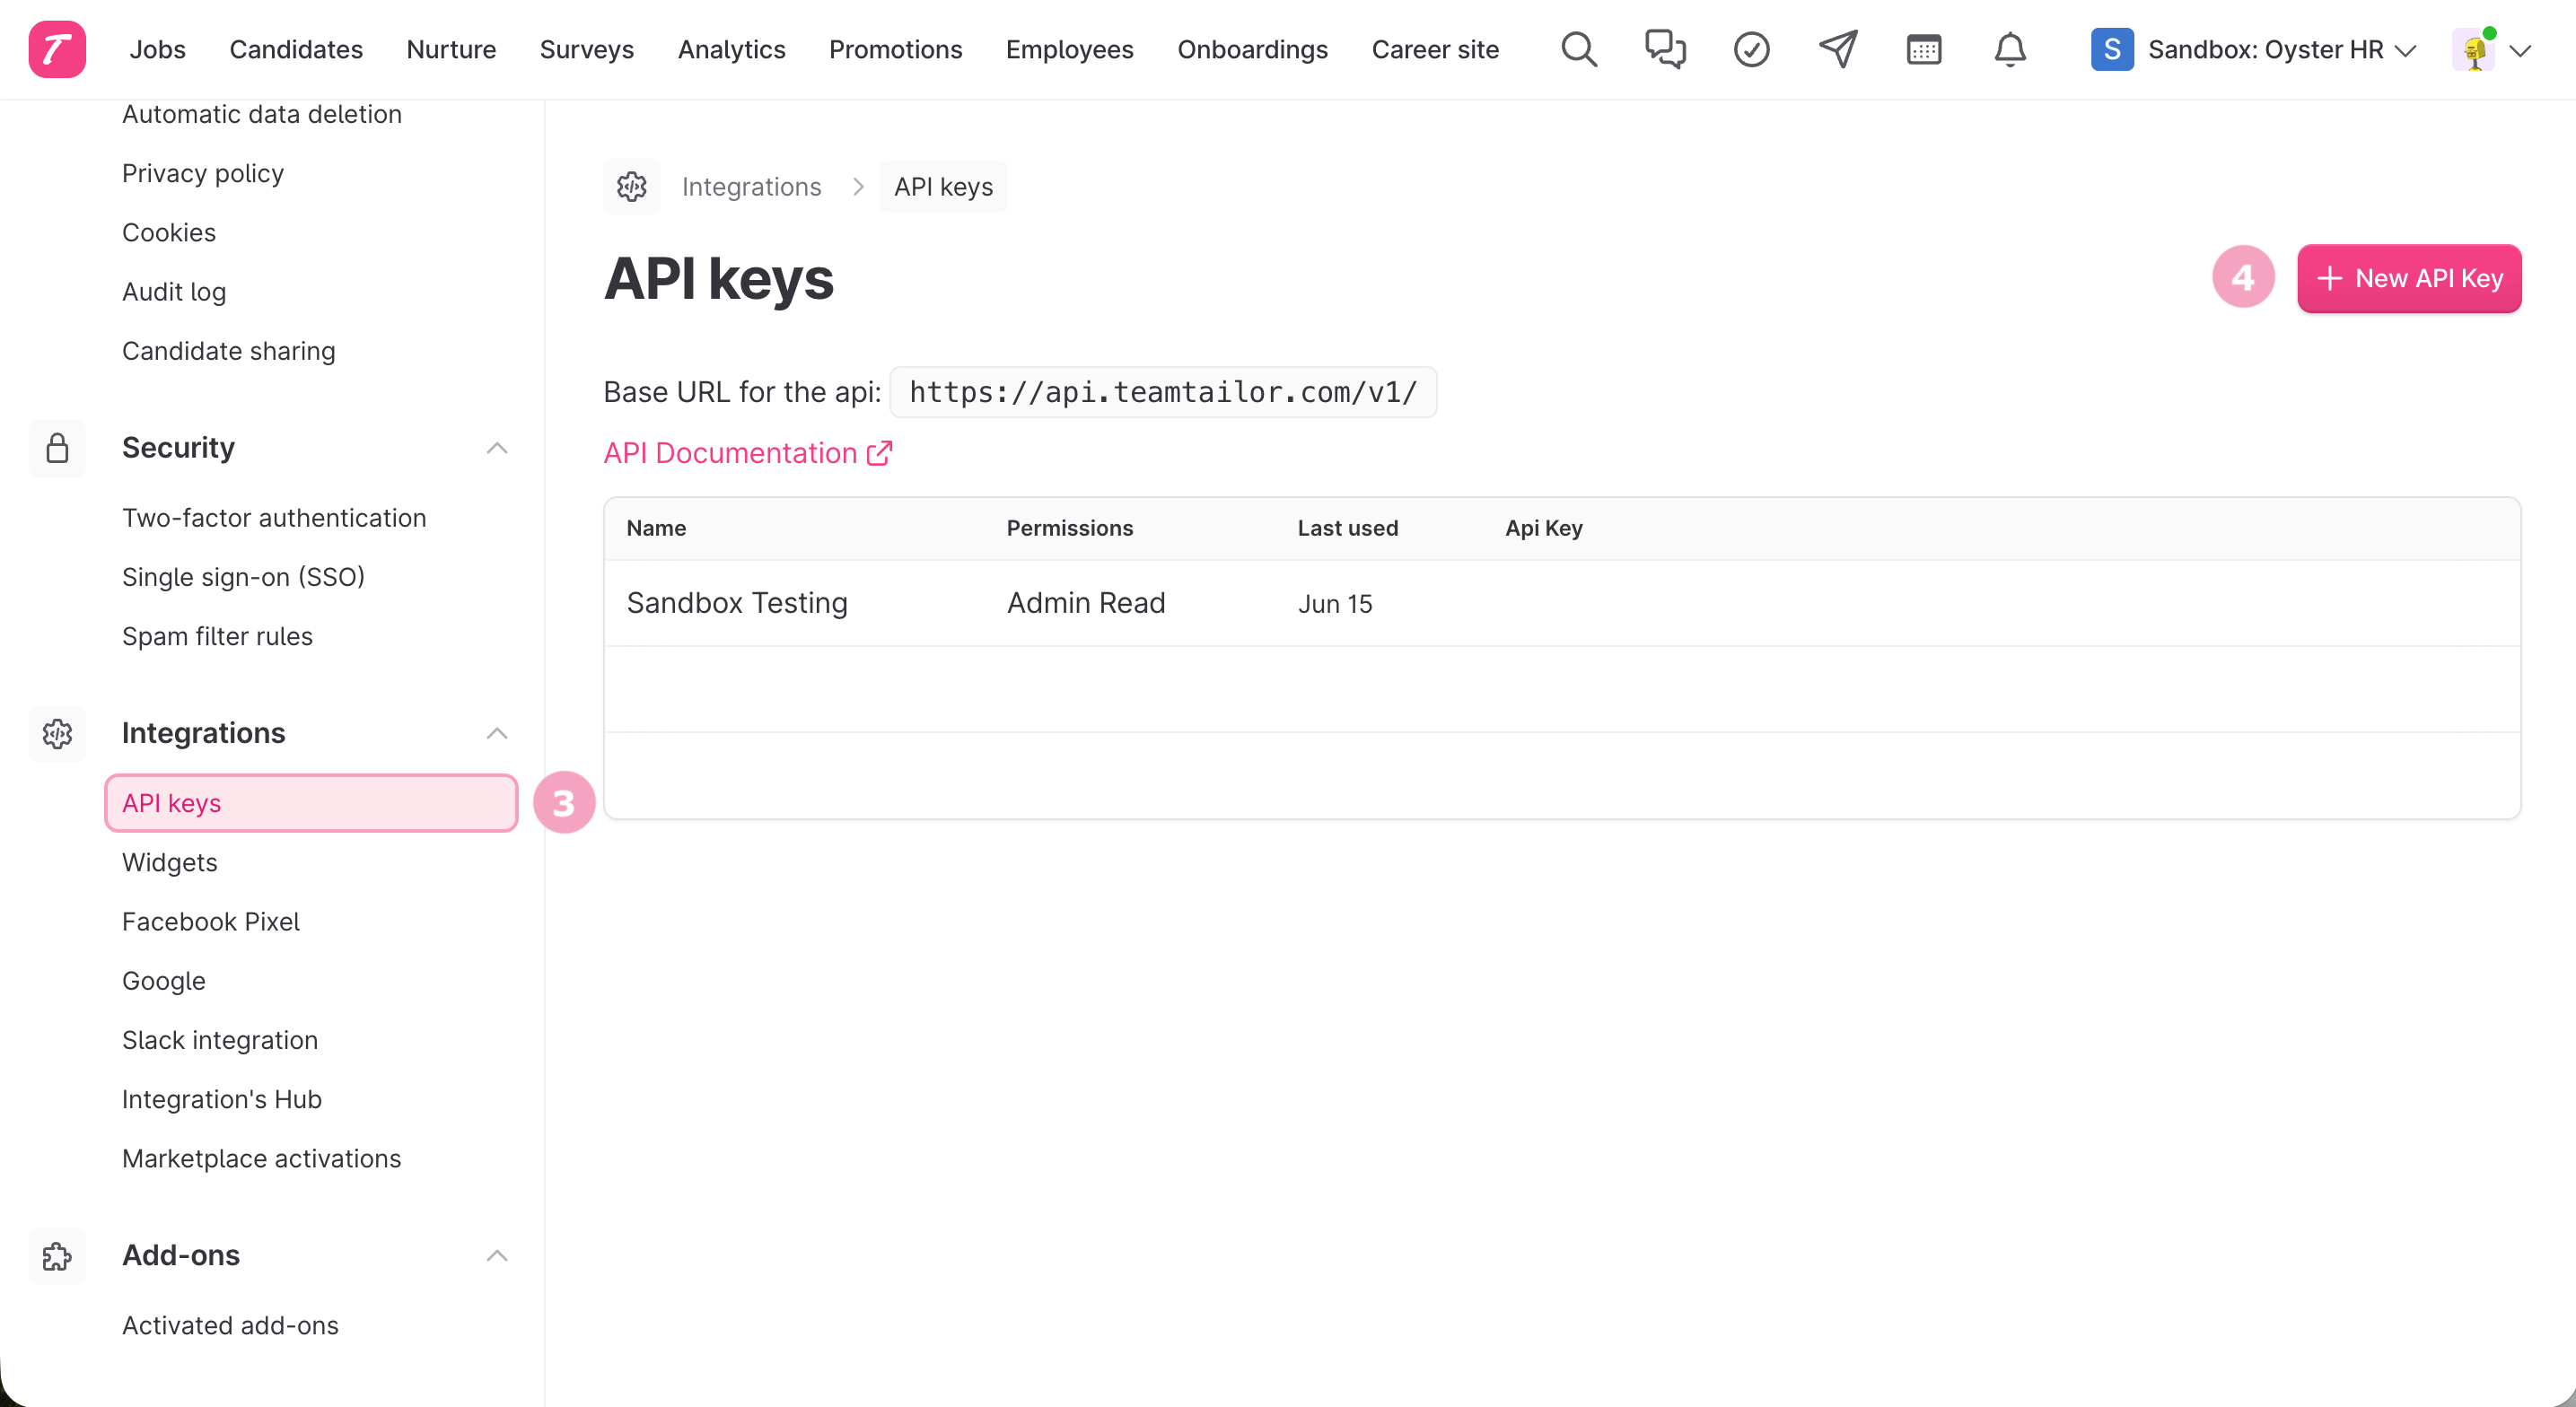Open the Candidates menu
This screenshot has width=2576, height=1407.
tap(296, 49)
